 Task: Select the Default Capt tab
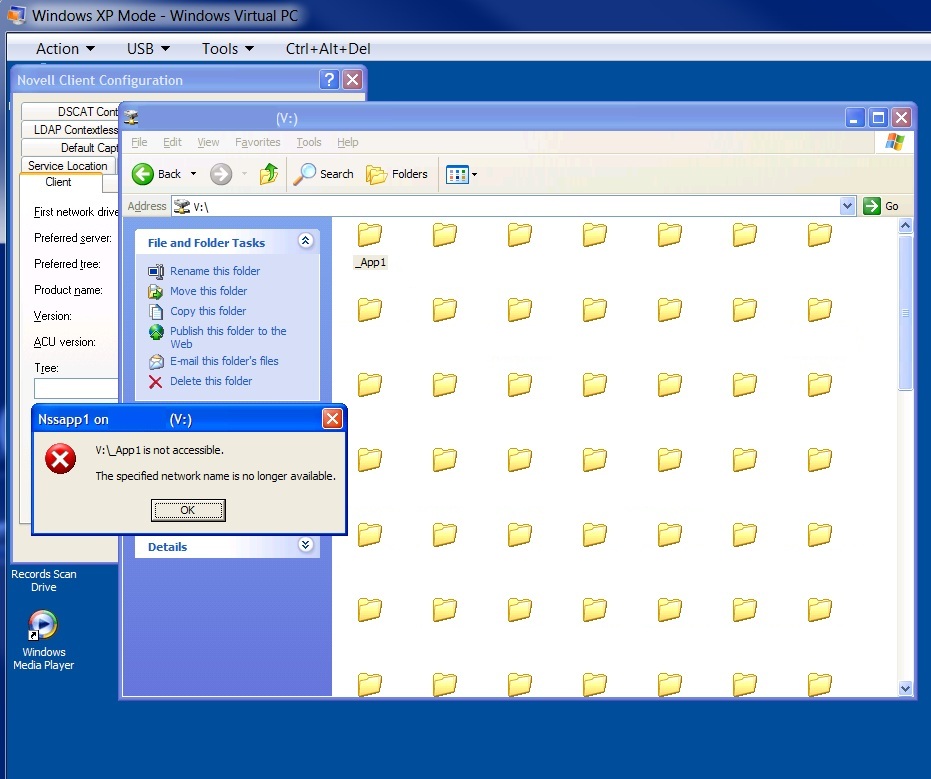tap(70, 148)
